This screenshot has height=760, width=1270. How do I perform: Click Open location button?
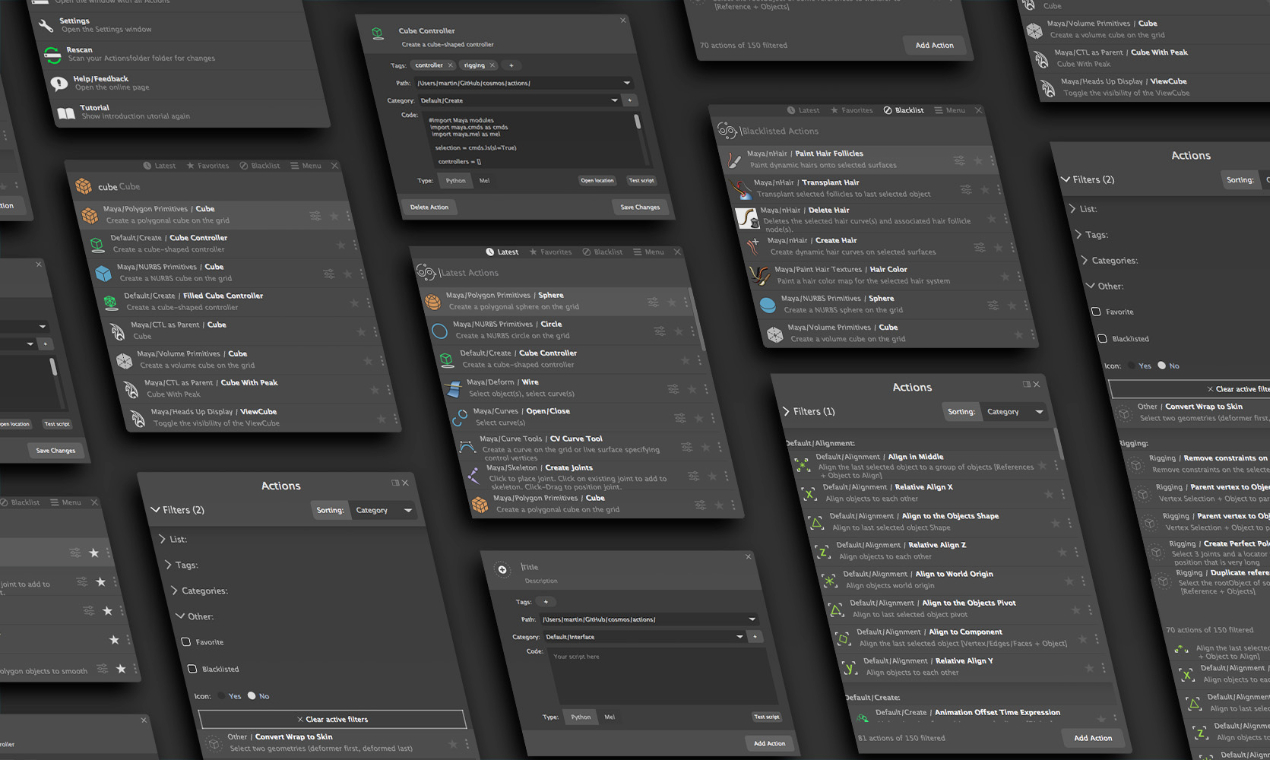pyautogui.click(x=597, y=180)
